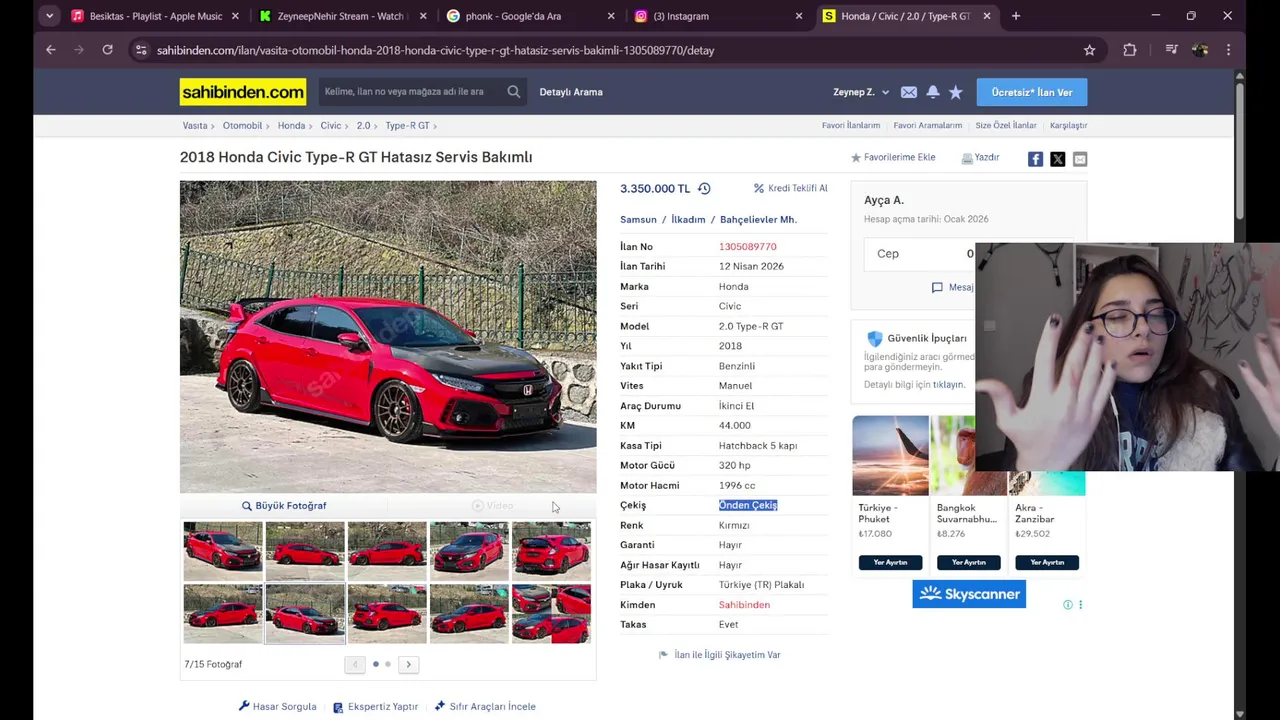Viewport: 1280px width, 720px height.
Task: Click İlan ile İlgili Şikayetim Var
Action: 720,655
